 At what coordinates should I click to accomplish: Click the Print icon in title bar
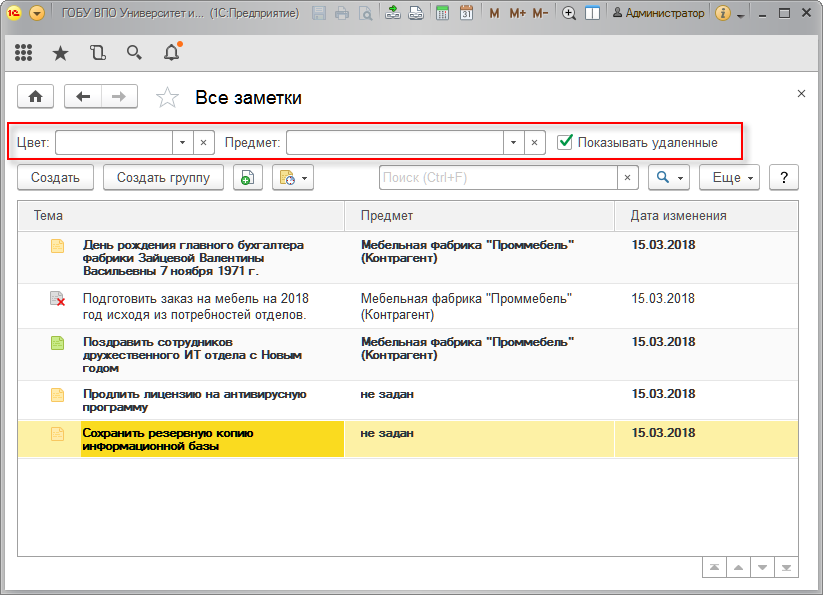(x=342, y=13)
